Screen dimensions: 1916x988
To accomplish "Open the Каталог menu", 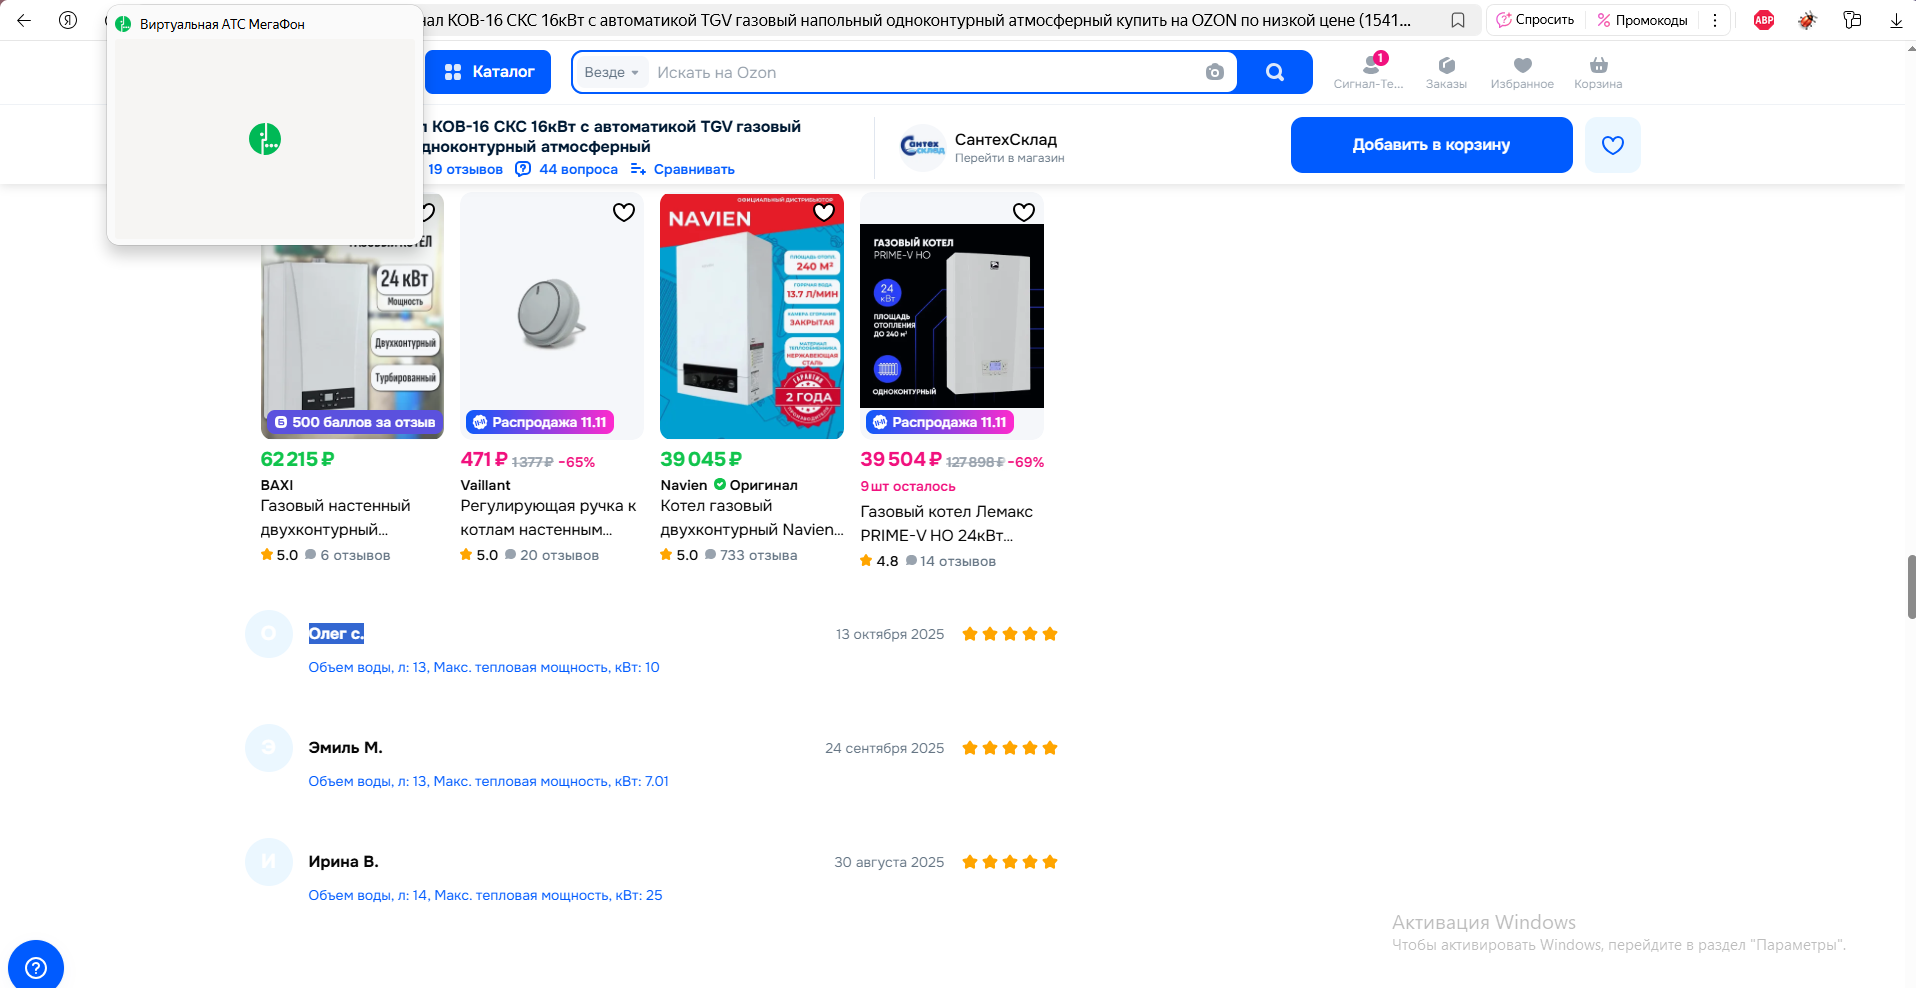I will [x=488, y=72].
